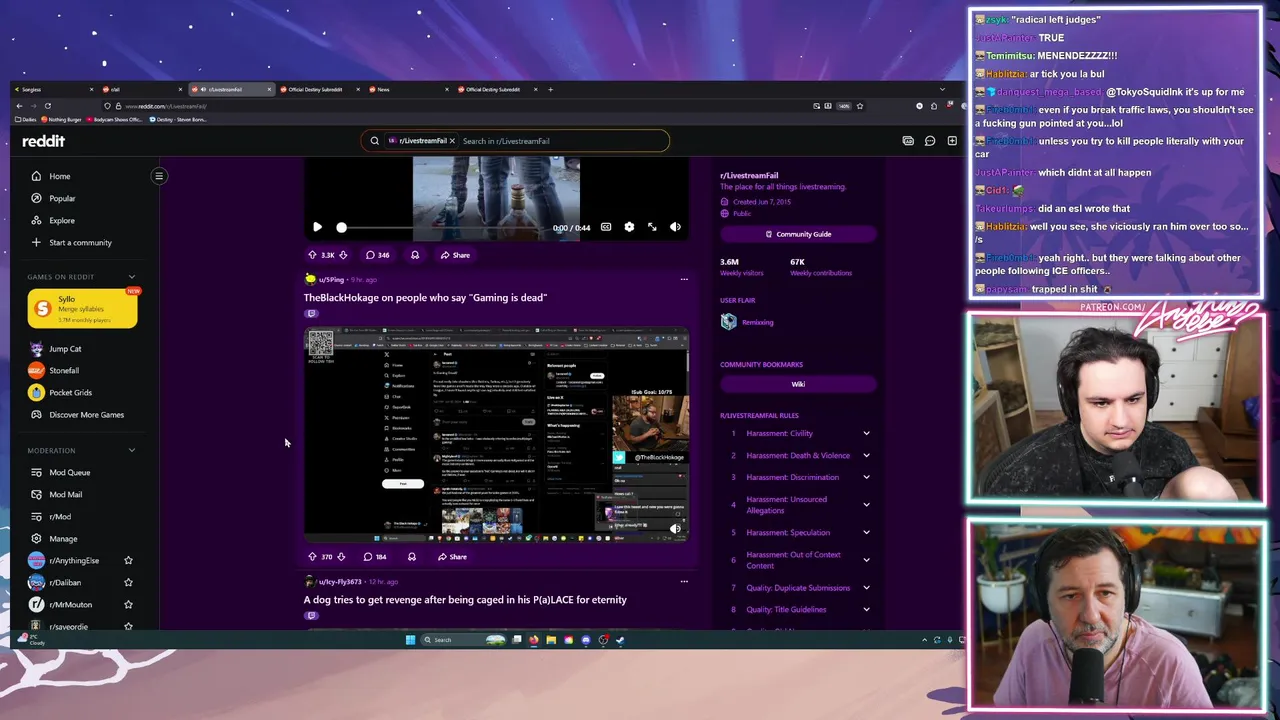Image resolution: width=1280 pixels, height=720 pixels.
Task: Share the post with 184 comments
Action: 452,557
